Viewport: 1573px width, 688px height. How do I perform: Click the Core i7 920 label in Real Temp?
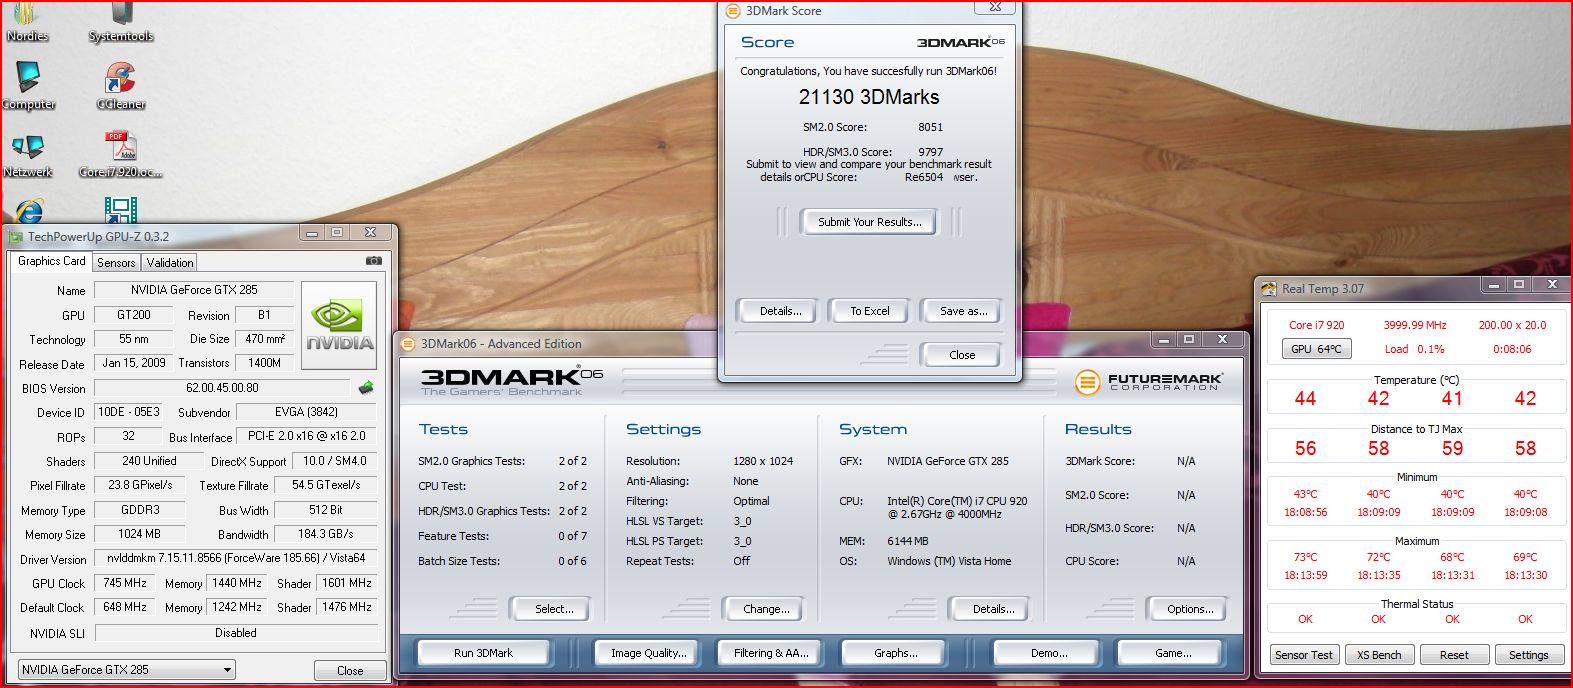[1316, 325]
